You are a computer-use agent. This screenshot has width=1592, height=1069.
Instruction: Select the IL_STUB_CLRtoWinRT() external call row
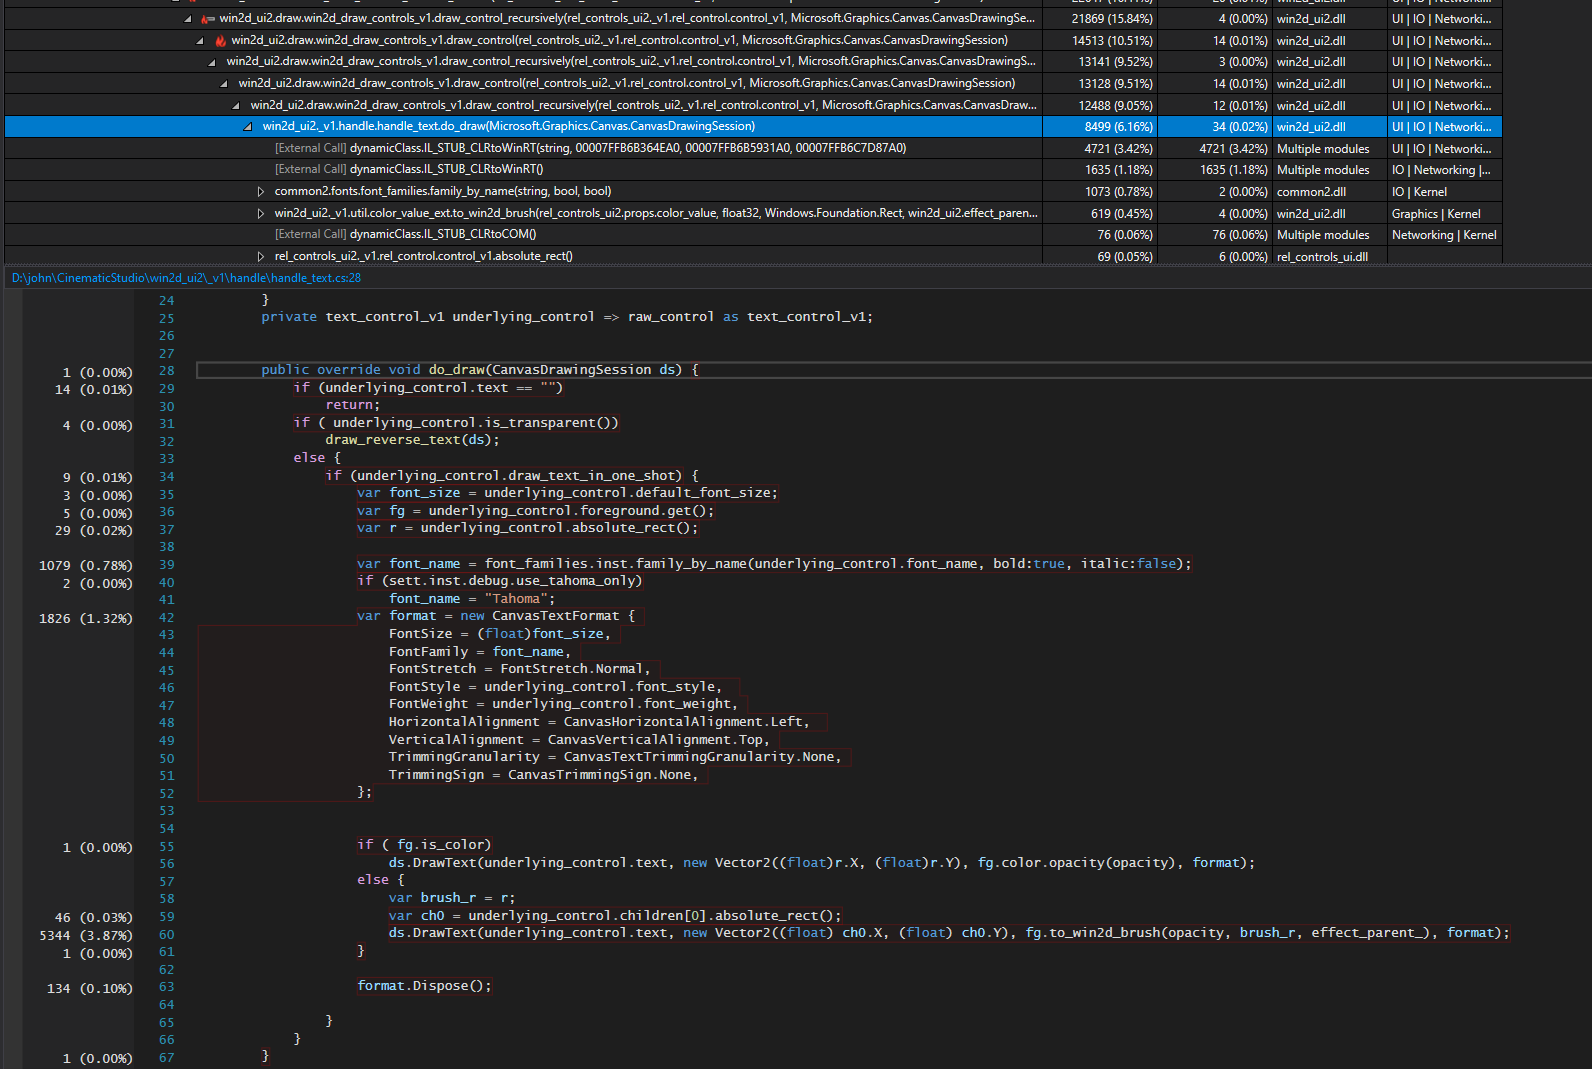753,170
